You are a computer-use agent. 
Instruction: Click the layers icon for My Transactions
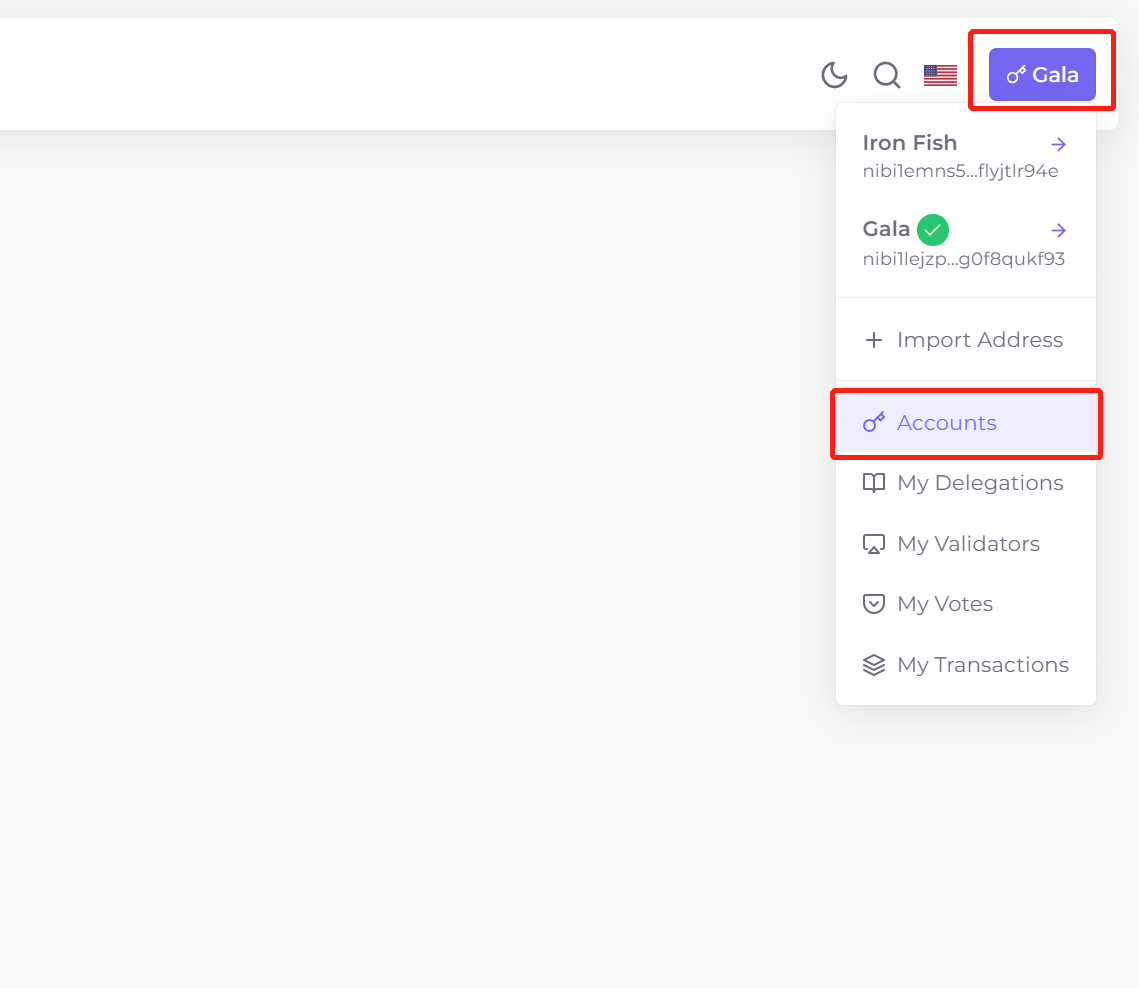[x=874, y=665]
